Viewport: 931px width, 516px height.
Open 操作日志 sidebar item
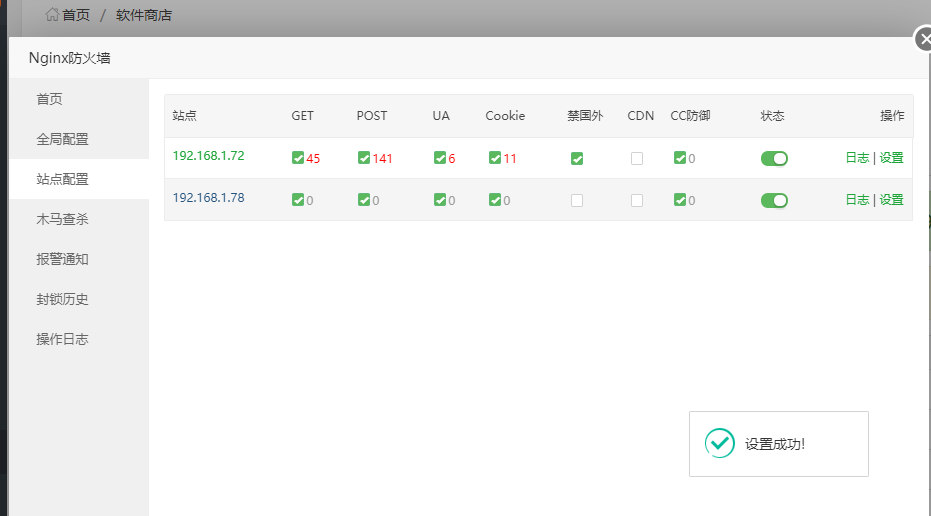[62, 339]
